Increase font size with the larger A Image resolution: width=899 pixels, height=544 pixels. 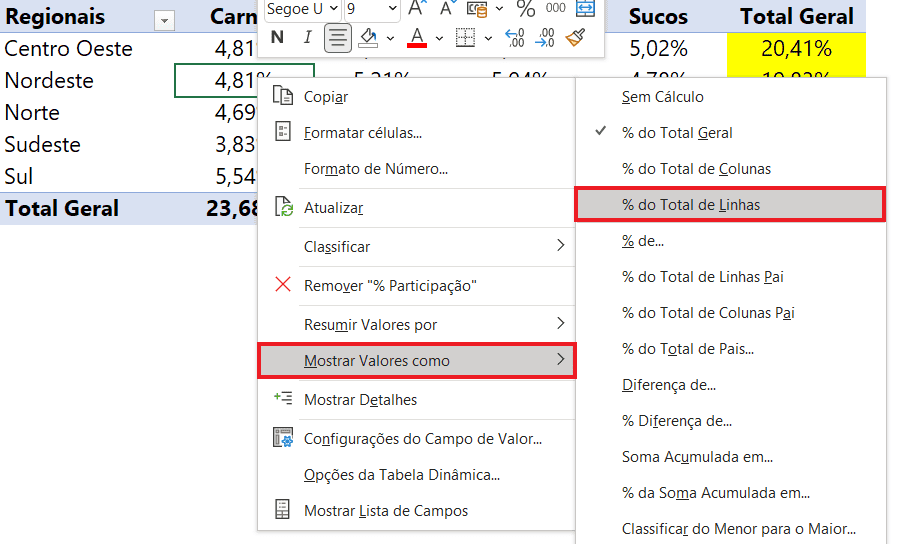click(x=418, y=9)
